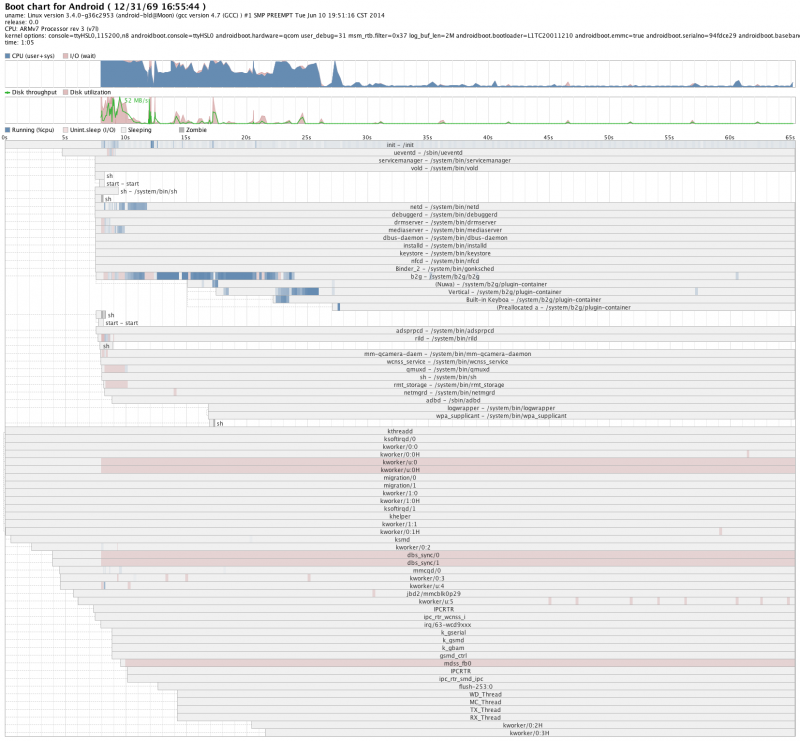Screen dimensions: 800x741
Task: Select the dbs_sync/0 kernel thread row
Action: pos(423,555)
